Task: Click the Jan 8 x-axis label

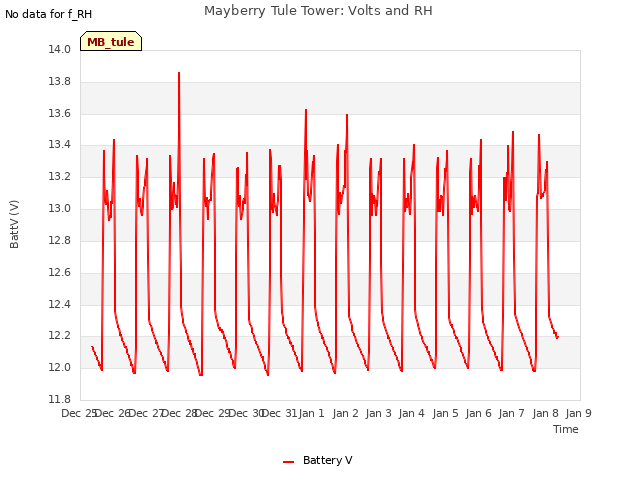Action: click(545, 413)
